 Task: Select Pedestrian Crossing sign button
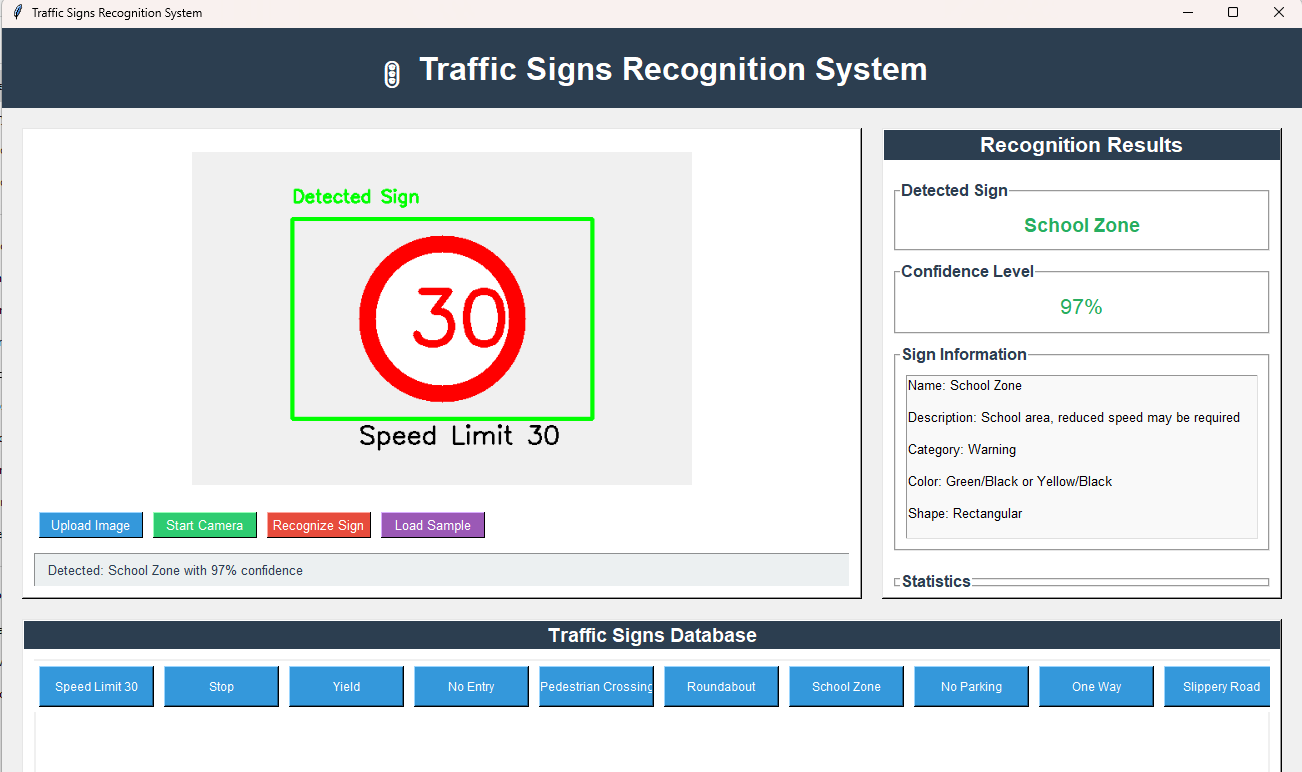coord(596,686)
